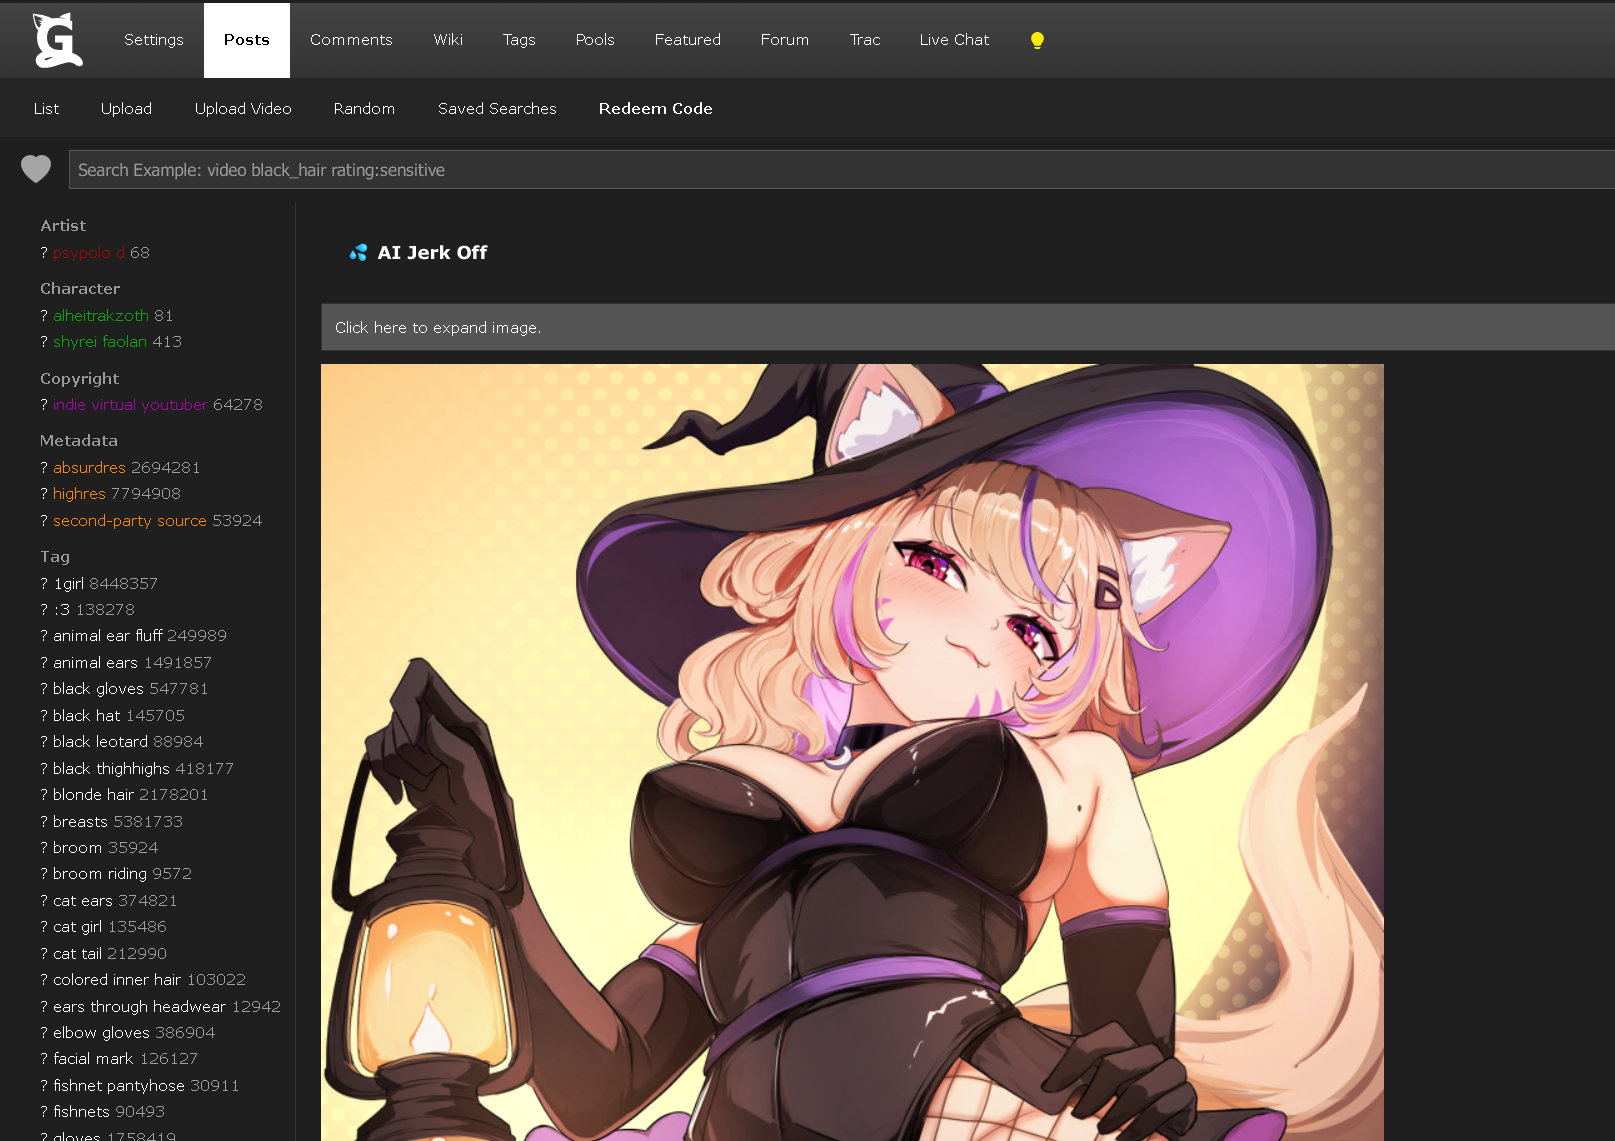Image resolution: width=1615 pixels, height=1141 pixels.
Task: Open the Pools page
Action: point(595,40)
